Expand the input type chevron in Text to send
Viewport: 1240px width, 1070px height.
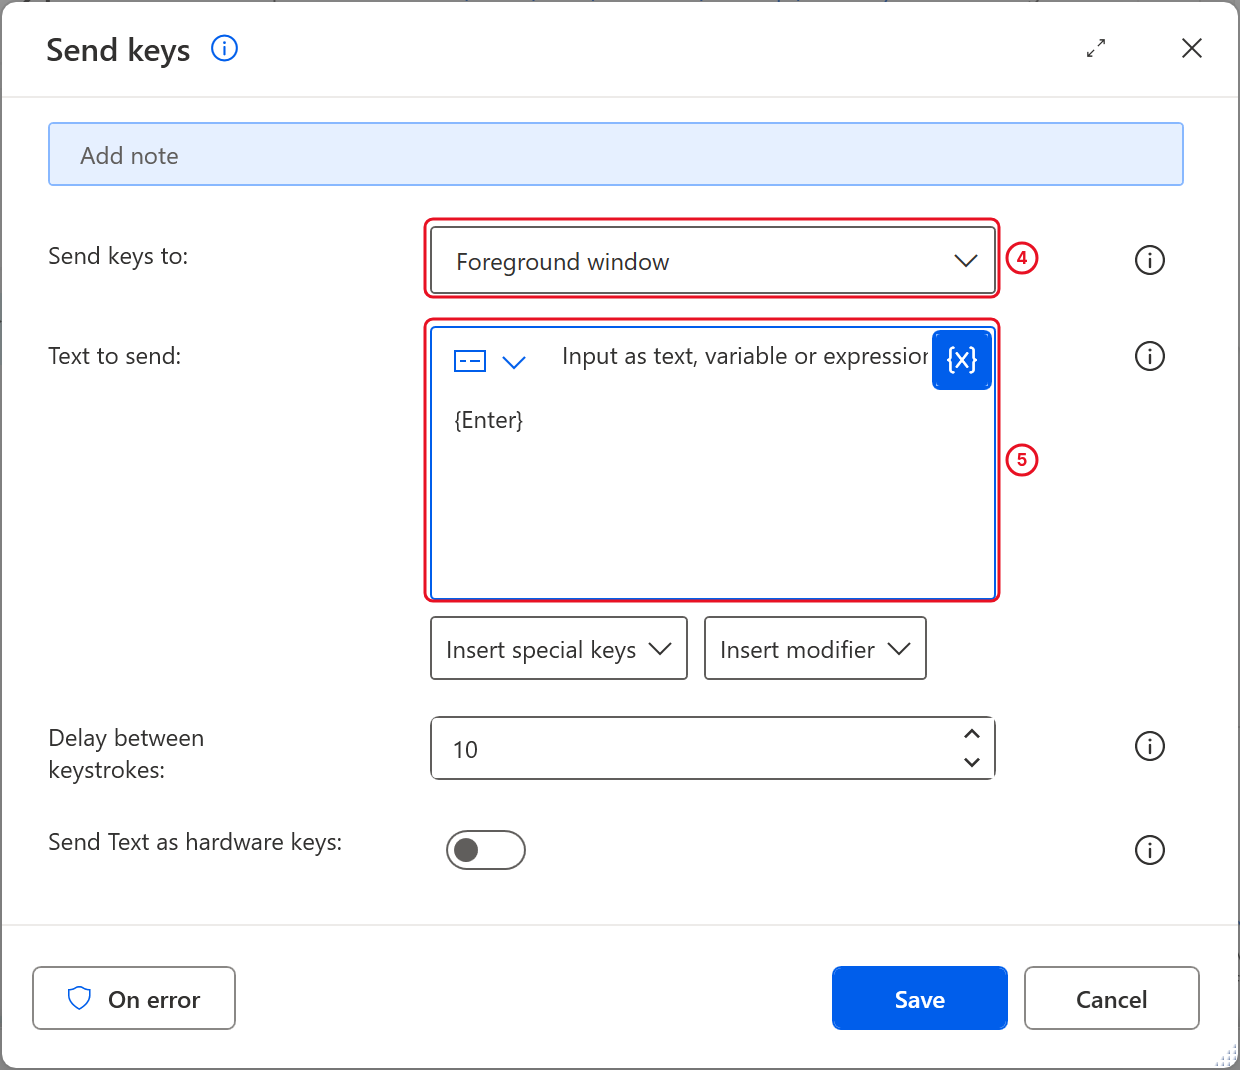(514, 362)
